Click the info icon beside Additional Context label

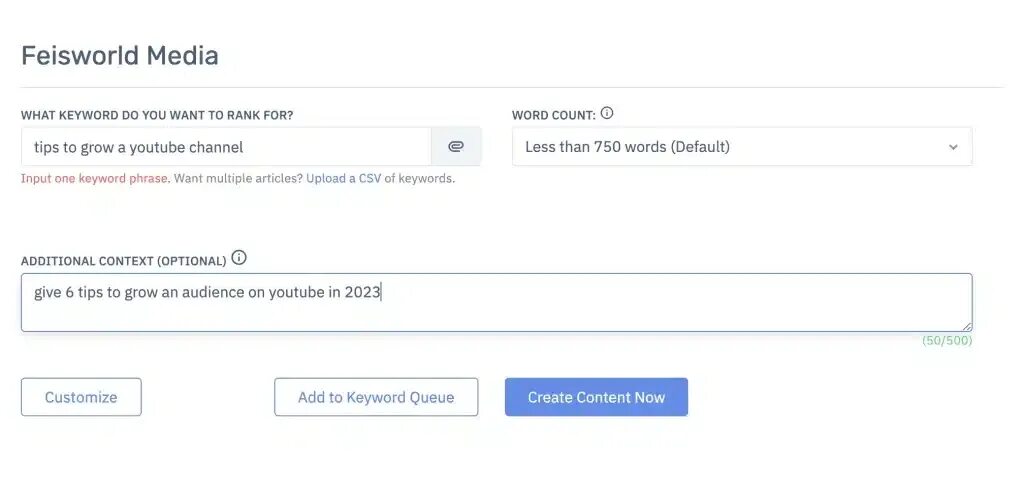point(239,258)
